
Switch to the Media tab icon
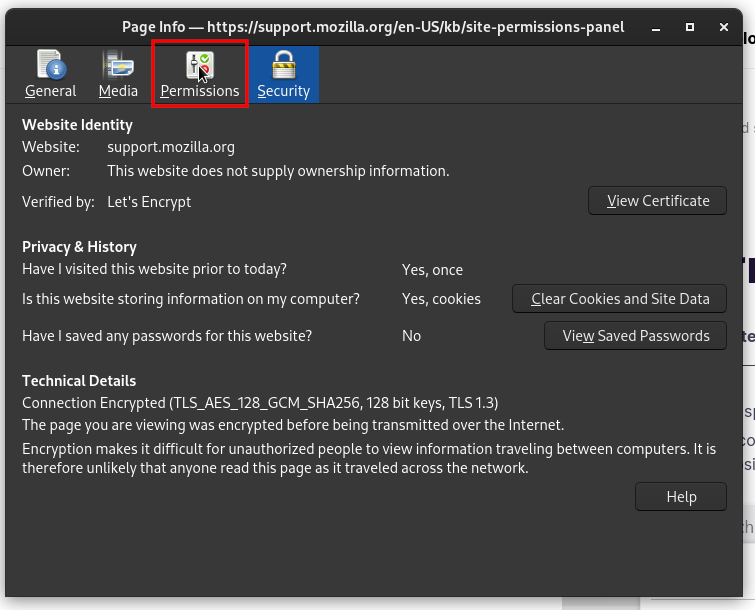pyautogui.click(x=118, y=65)
